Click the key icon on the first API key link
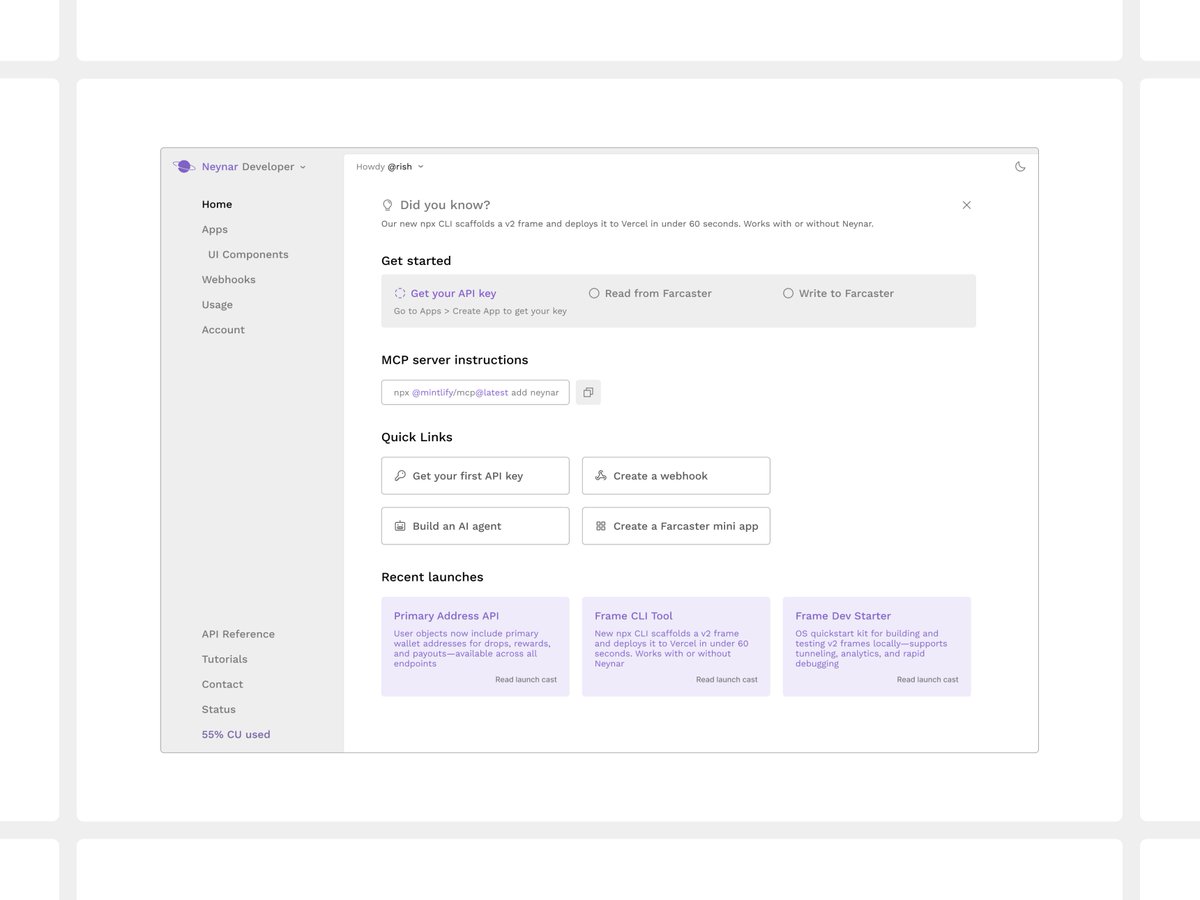The height and width of the screenshot is (900, 1200). (400, 476)
